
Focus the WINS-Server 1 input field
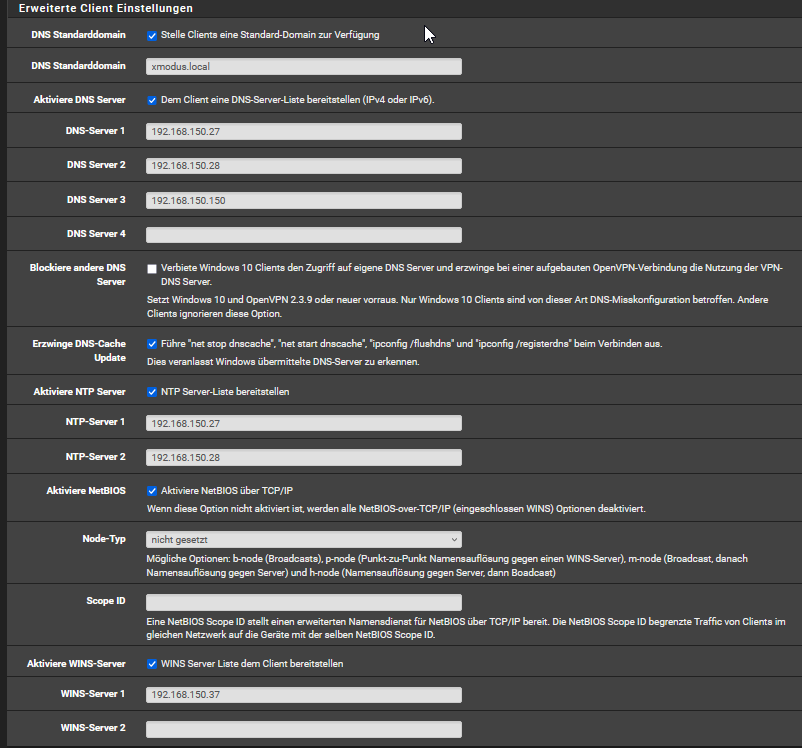(304, 695)
